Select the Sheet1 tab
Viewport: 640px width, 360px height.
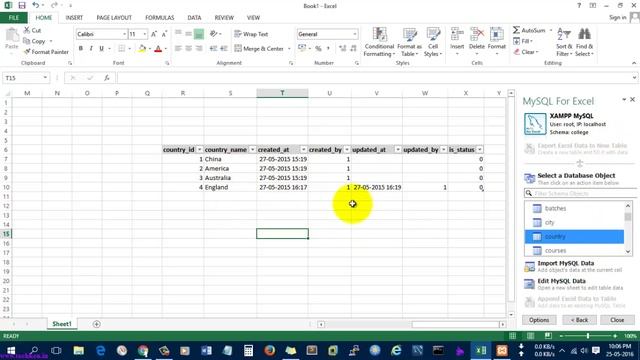click(x=62, y=324)
